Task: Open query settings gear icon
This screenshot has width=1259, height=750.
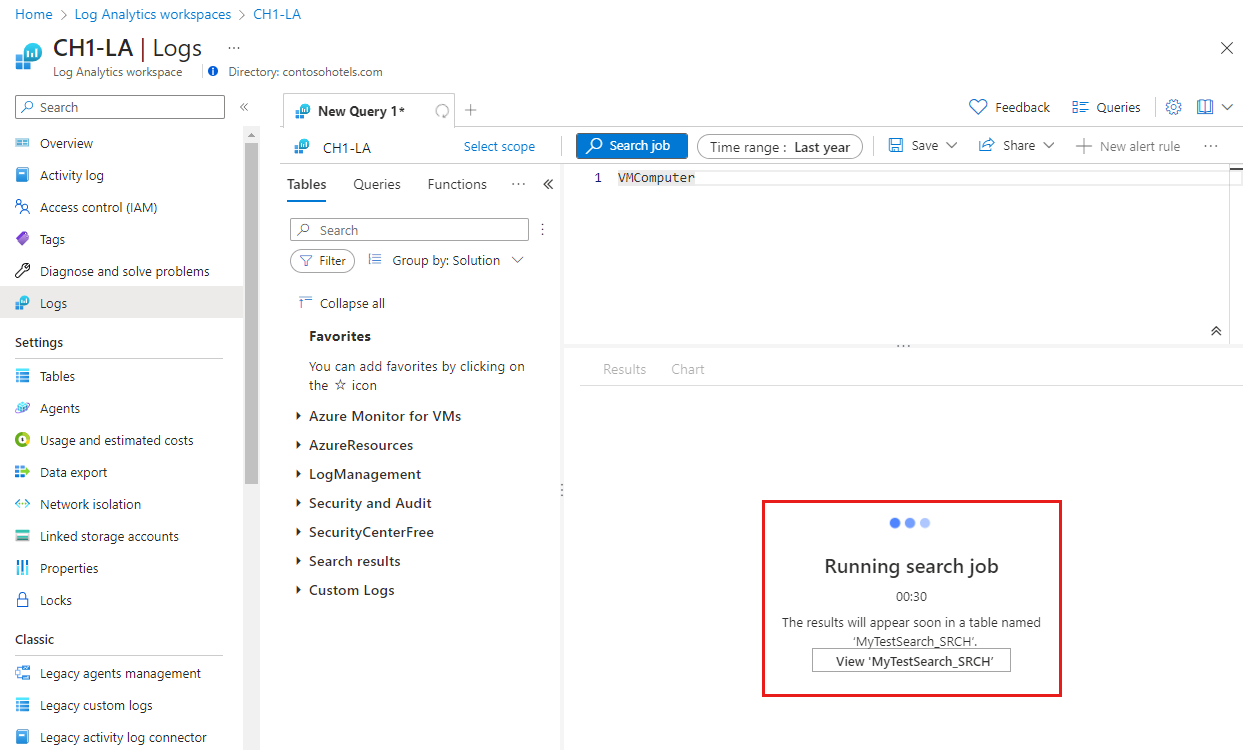Action: 1174,107
